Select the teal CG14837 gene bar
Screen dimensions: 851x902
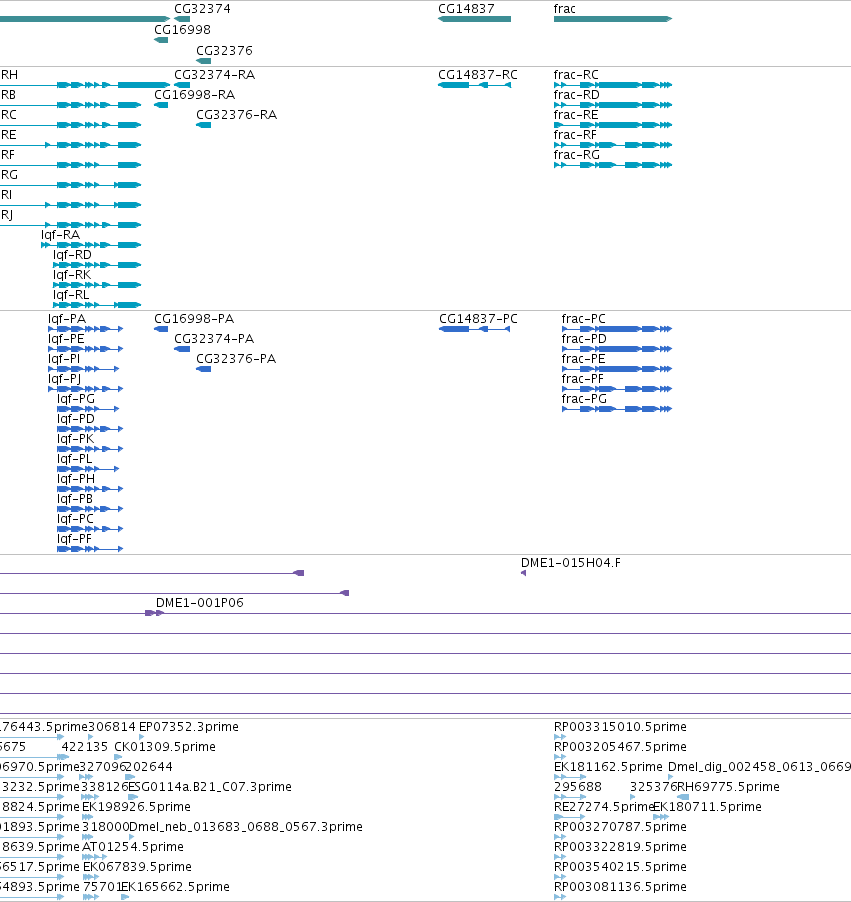pyautogui.click(x=474, y=19)
